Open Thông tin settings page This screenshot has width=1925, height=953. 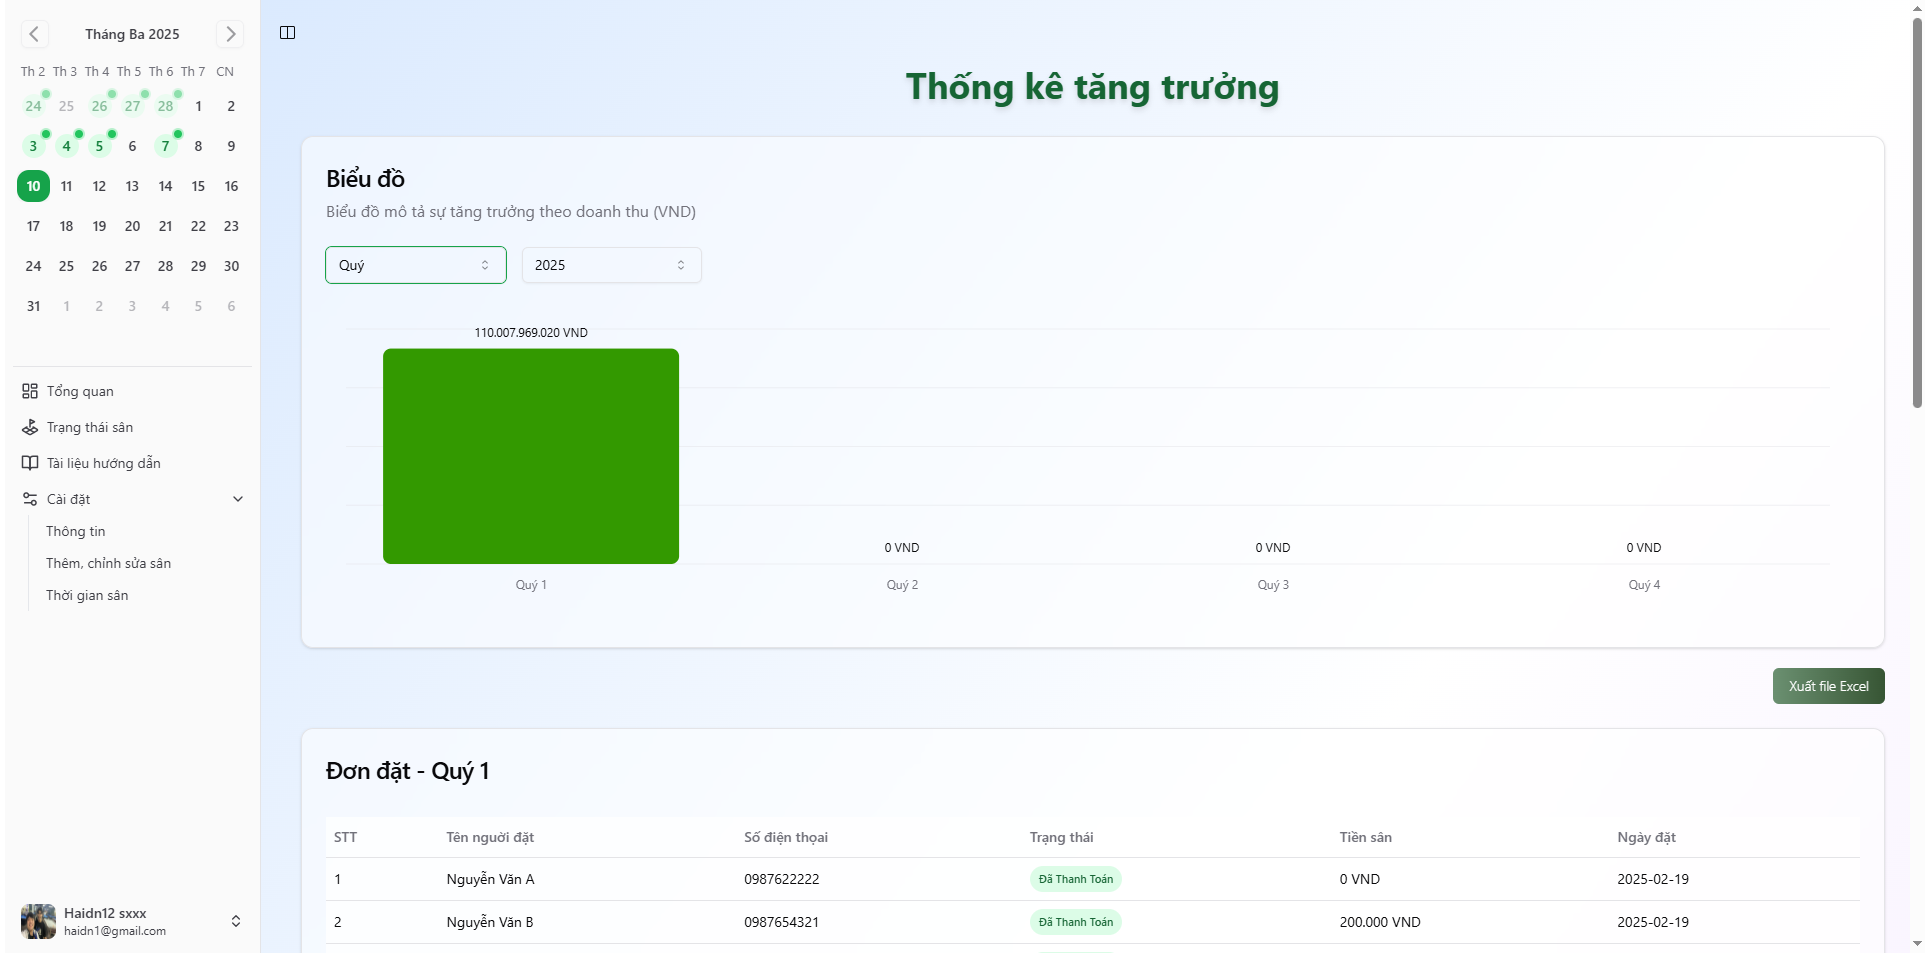point(76,531)
